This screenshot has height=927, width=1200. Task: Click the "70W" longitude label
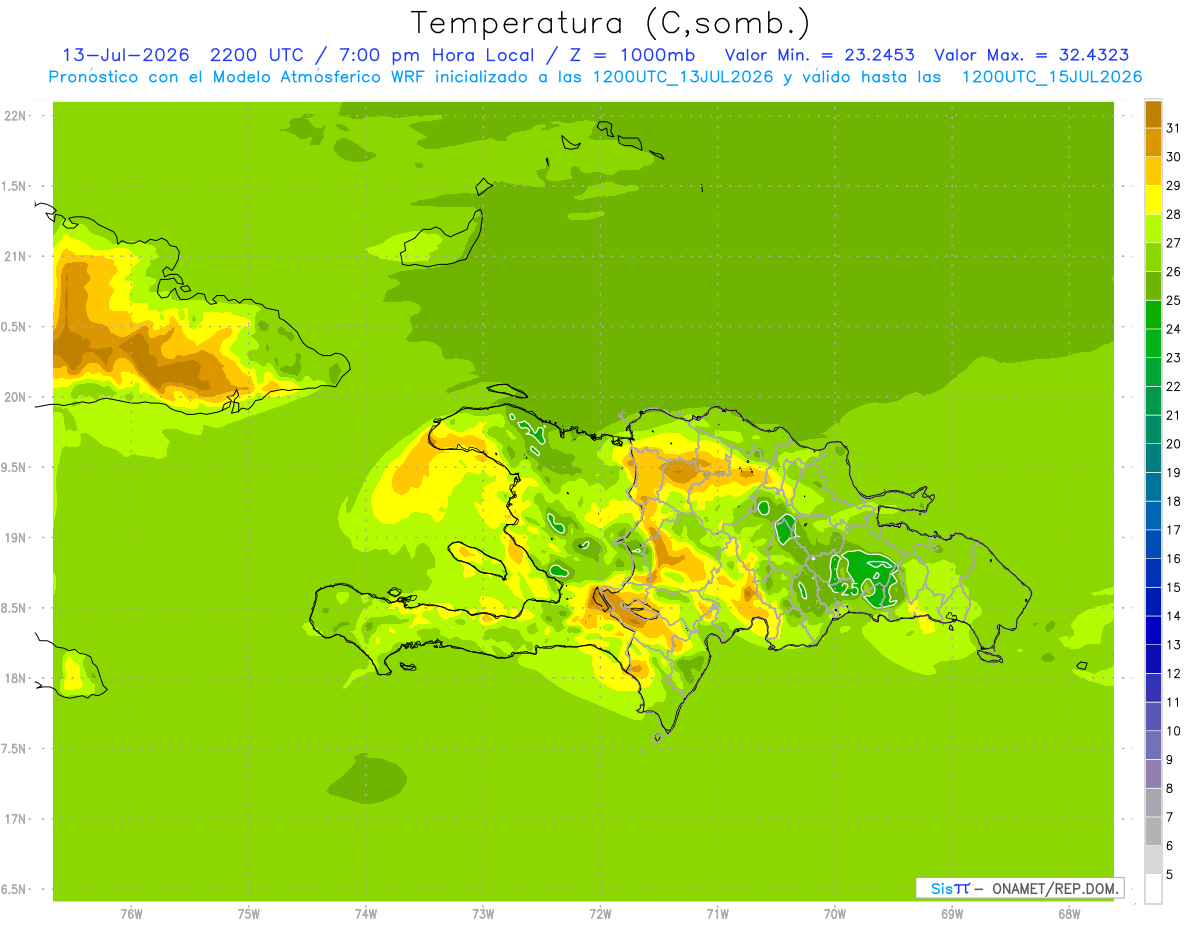click(x=834, y=914)
